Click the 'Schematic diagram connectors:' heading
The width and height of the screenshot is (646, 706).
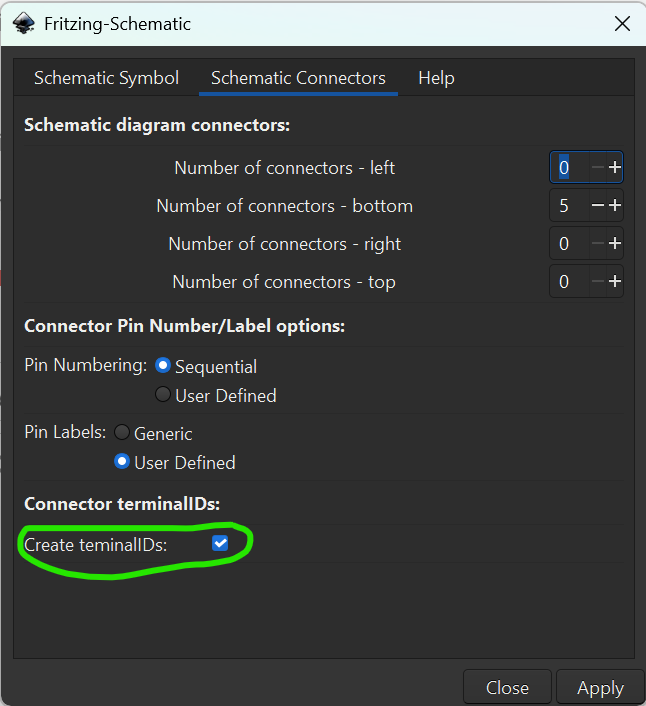pyautogui.click(x=157, y=125)
